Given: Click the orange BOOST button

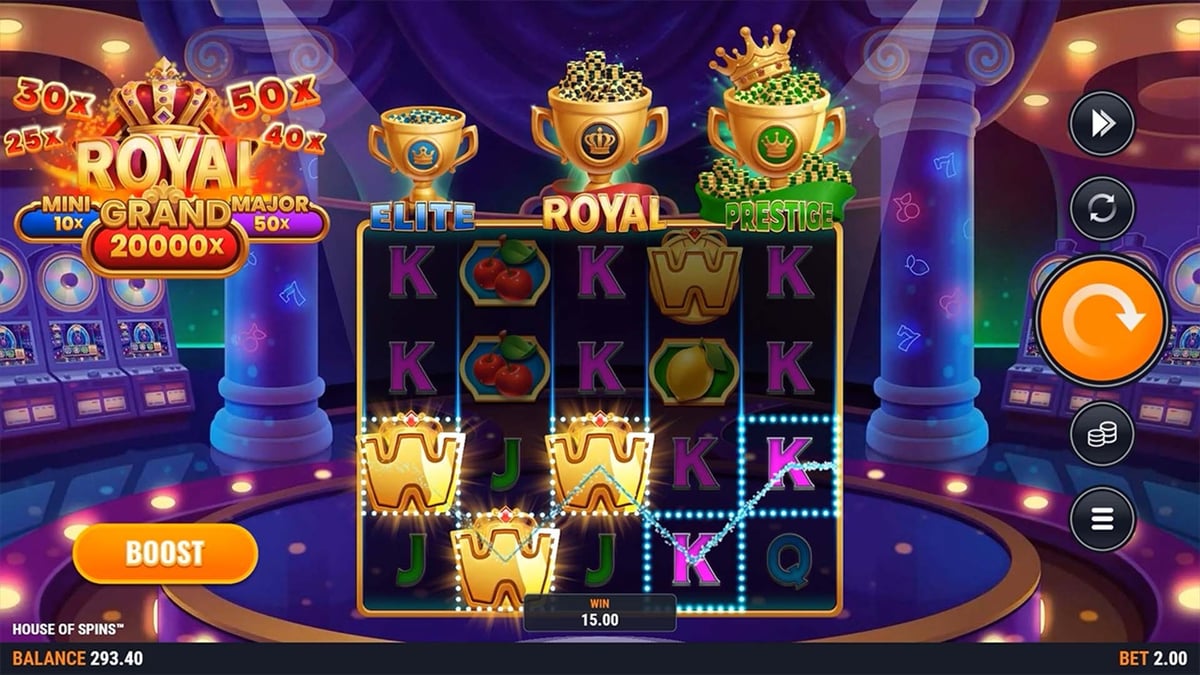Looking at the screenshot, I should point(165,553).
